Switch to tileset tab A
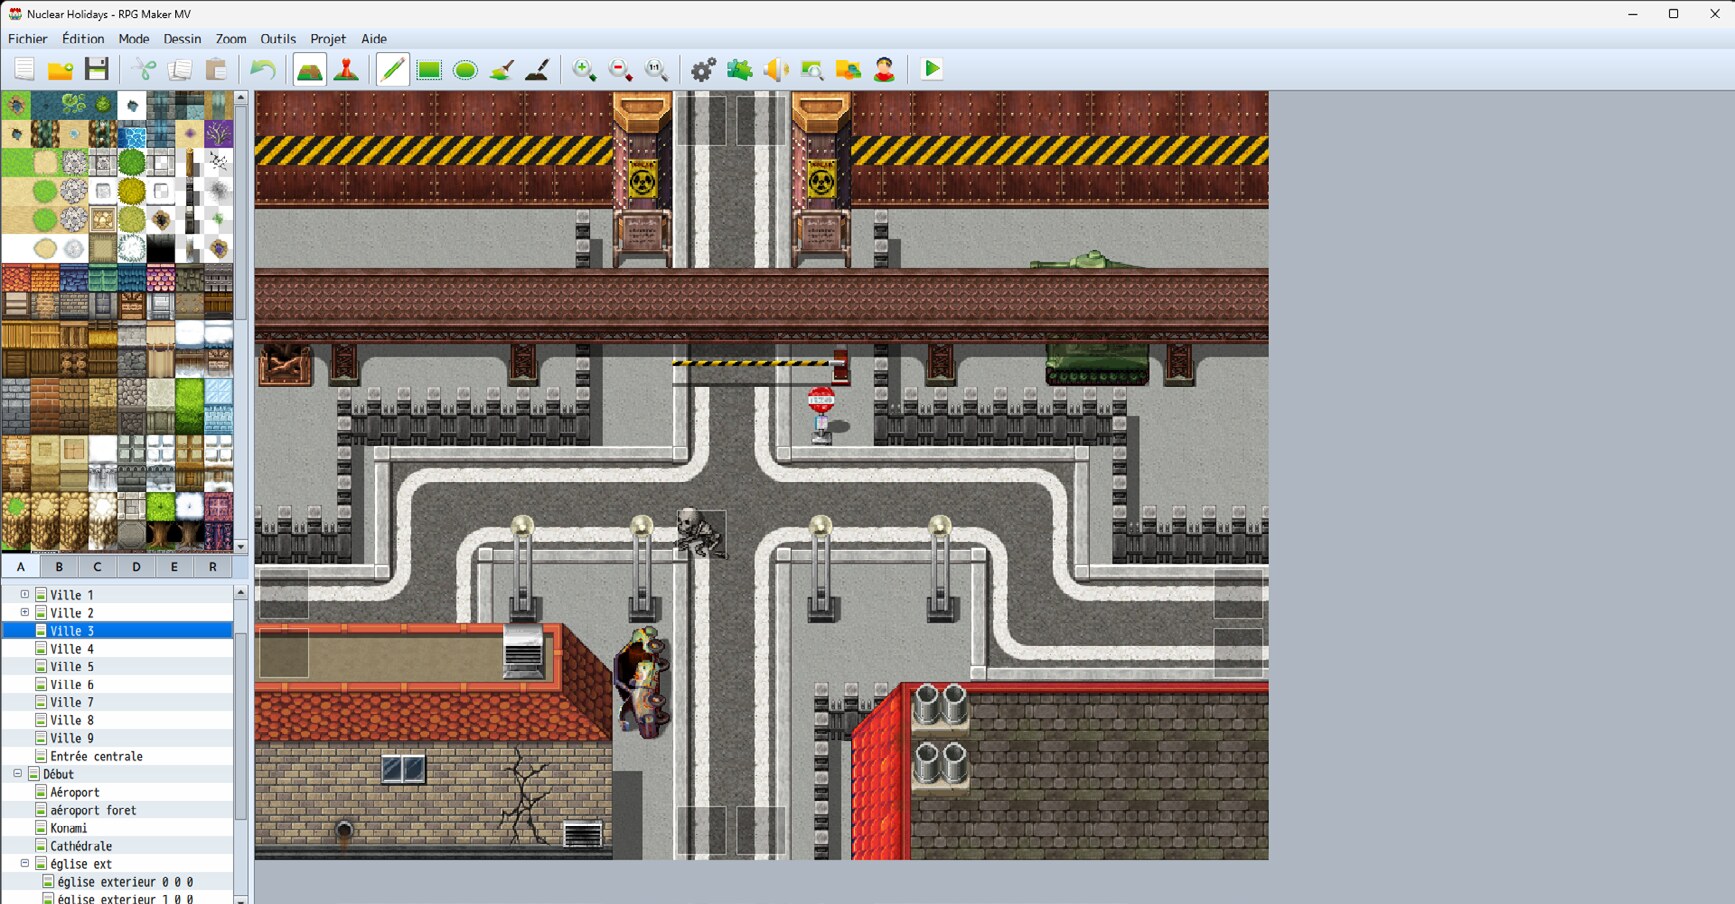 [21, 566]
